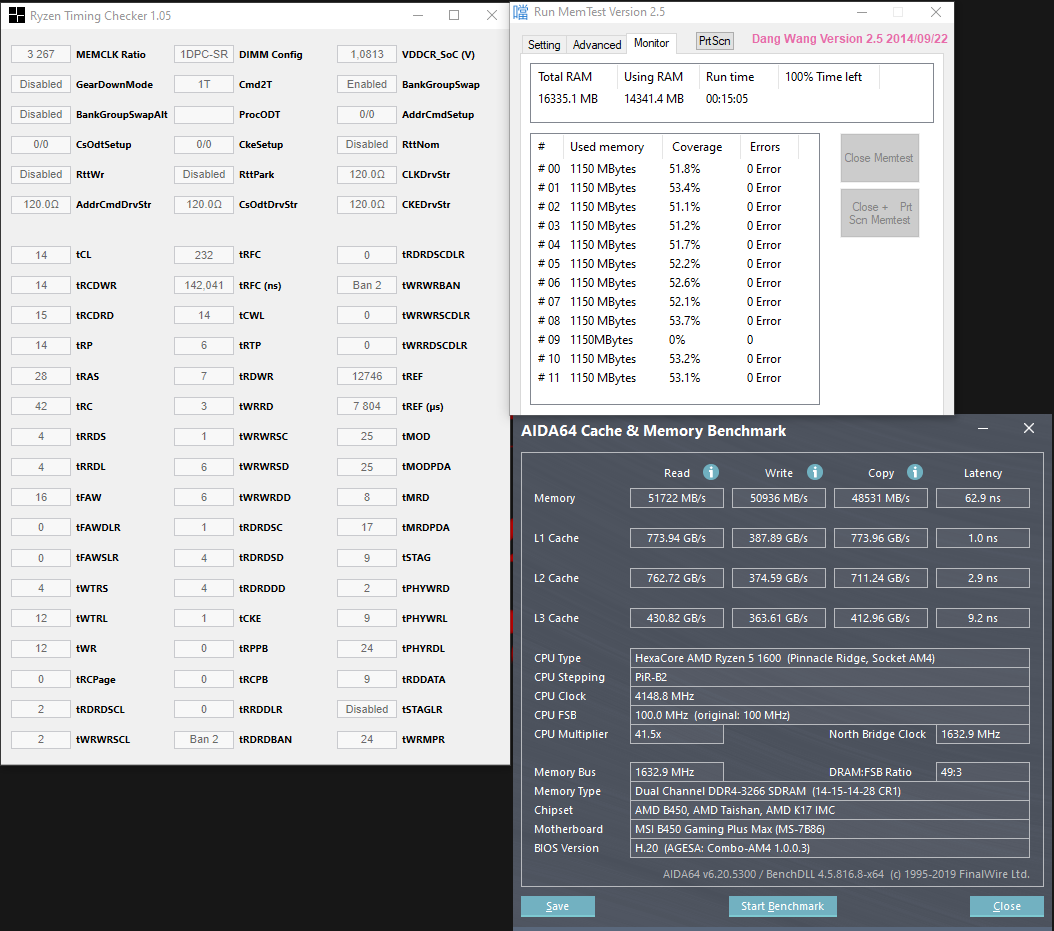Screen dimensions: 1054x931
Task: Click the DIMM Config field 1DPC-SR
Action: (204, 54)
